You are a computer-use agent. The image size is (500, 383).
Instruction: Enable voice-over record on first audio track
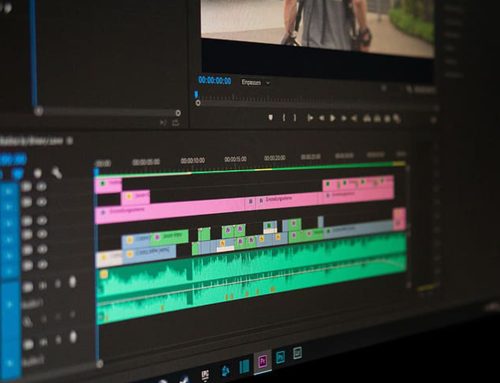click(x=73, y=282)
